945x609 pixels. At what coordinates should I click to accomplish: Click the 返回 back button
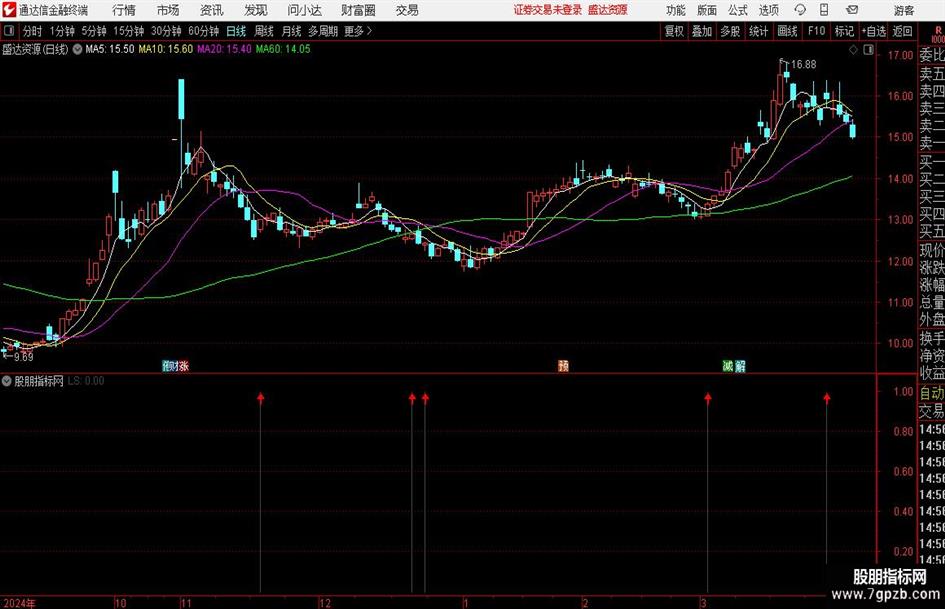[x=902, y=31]
